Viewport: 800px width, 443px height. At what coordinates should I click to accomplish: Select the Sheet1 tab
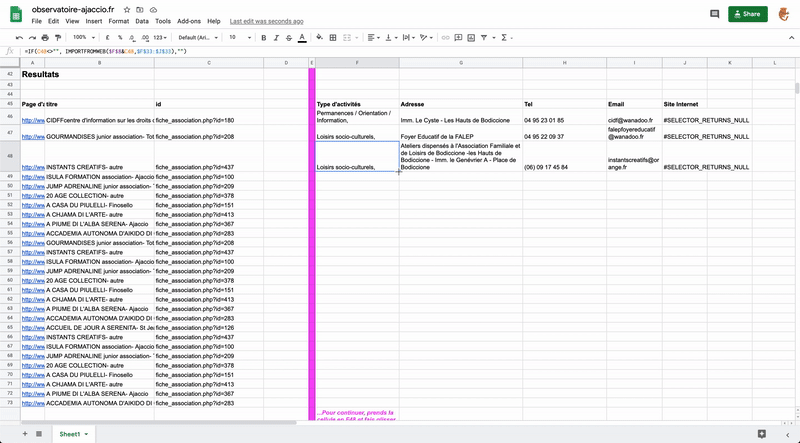tap(73, 434)
